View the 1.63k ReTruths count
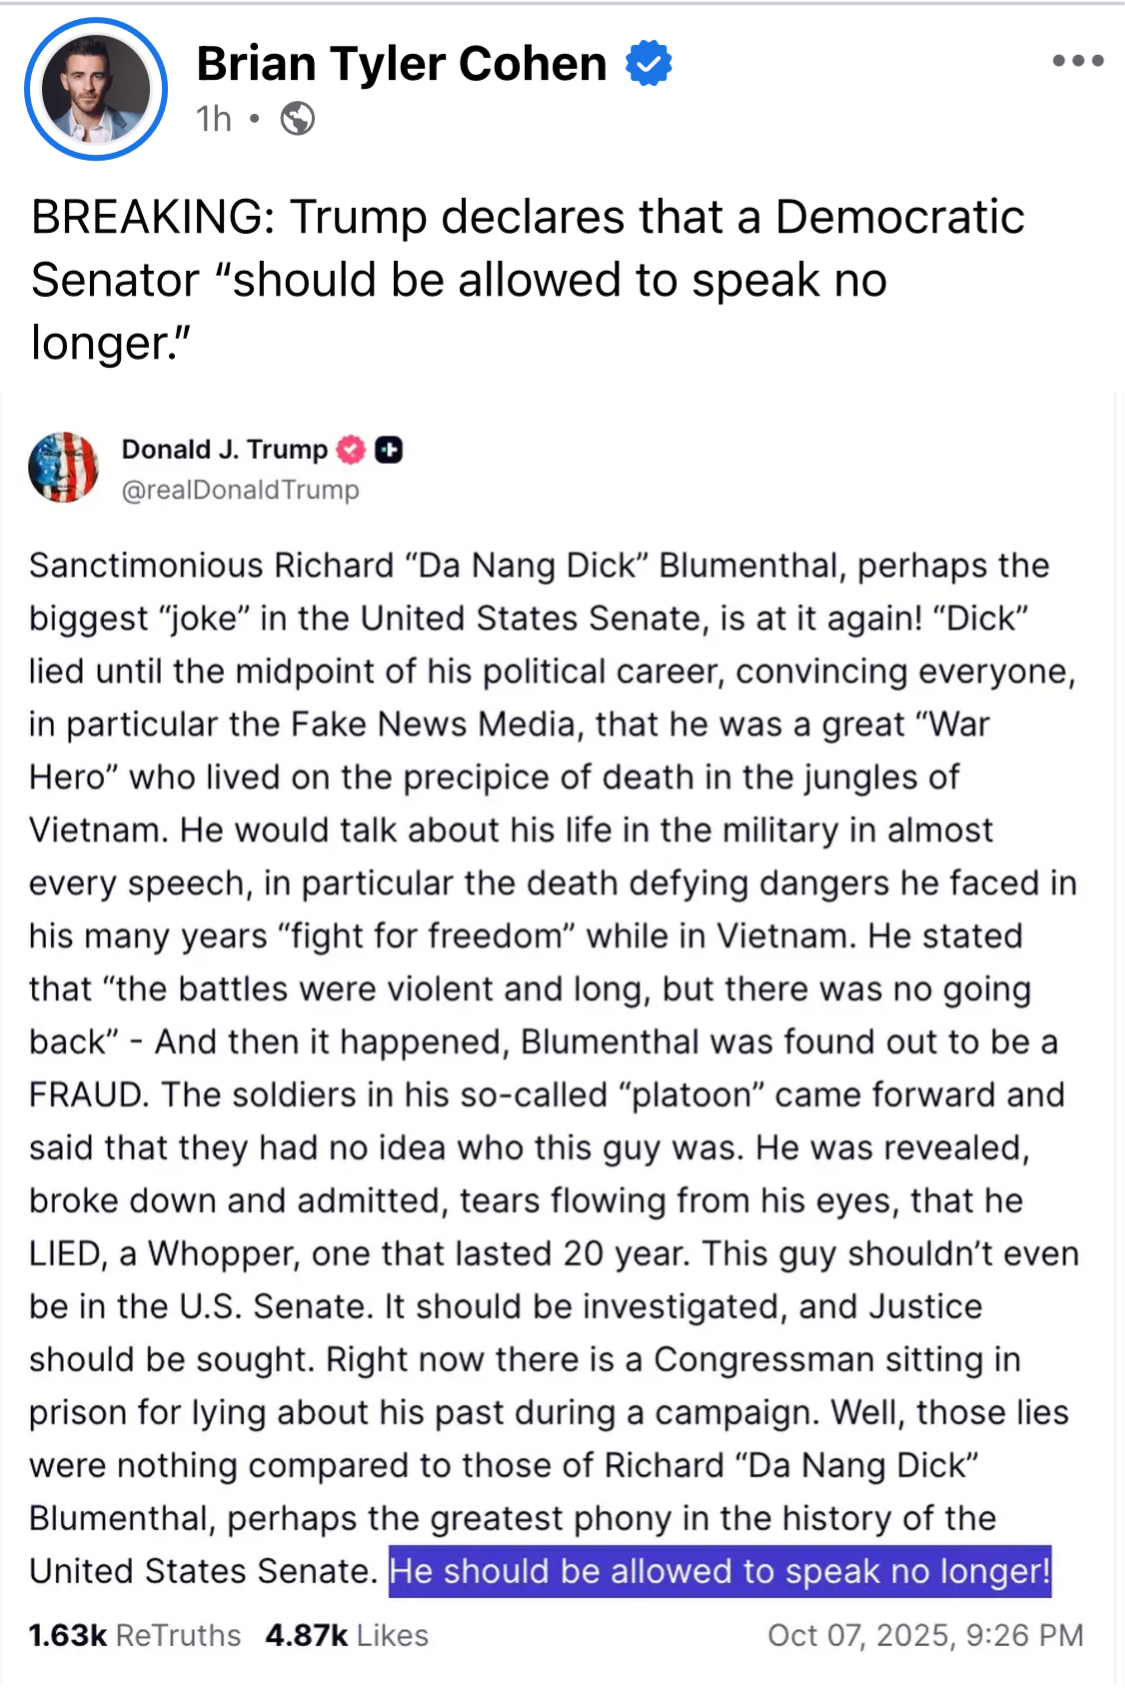This screenshot has height=1689, width=1125. tap(134, 1635)
